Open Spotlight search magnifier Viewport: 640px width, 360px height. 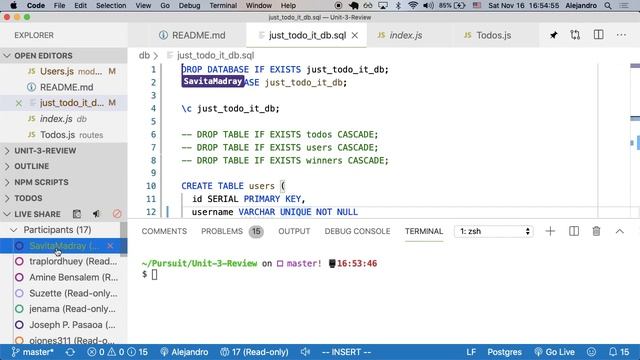(608, 6)
